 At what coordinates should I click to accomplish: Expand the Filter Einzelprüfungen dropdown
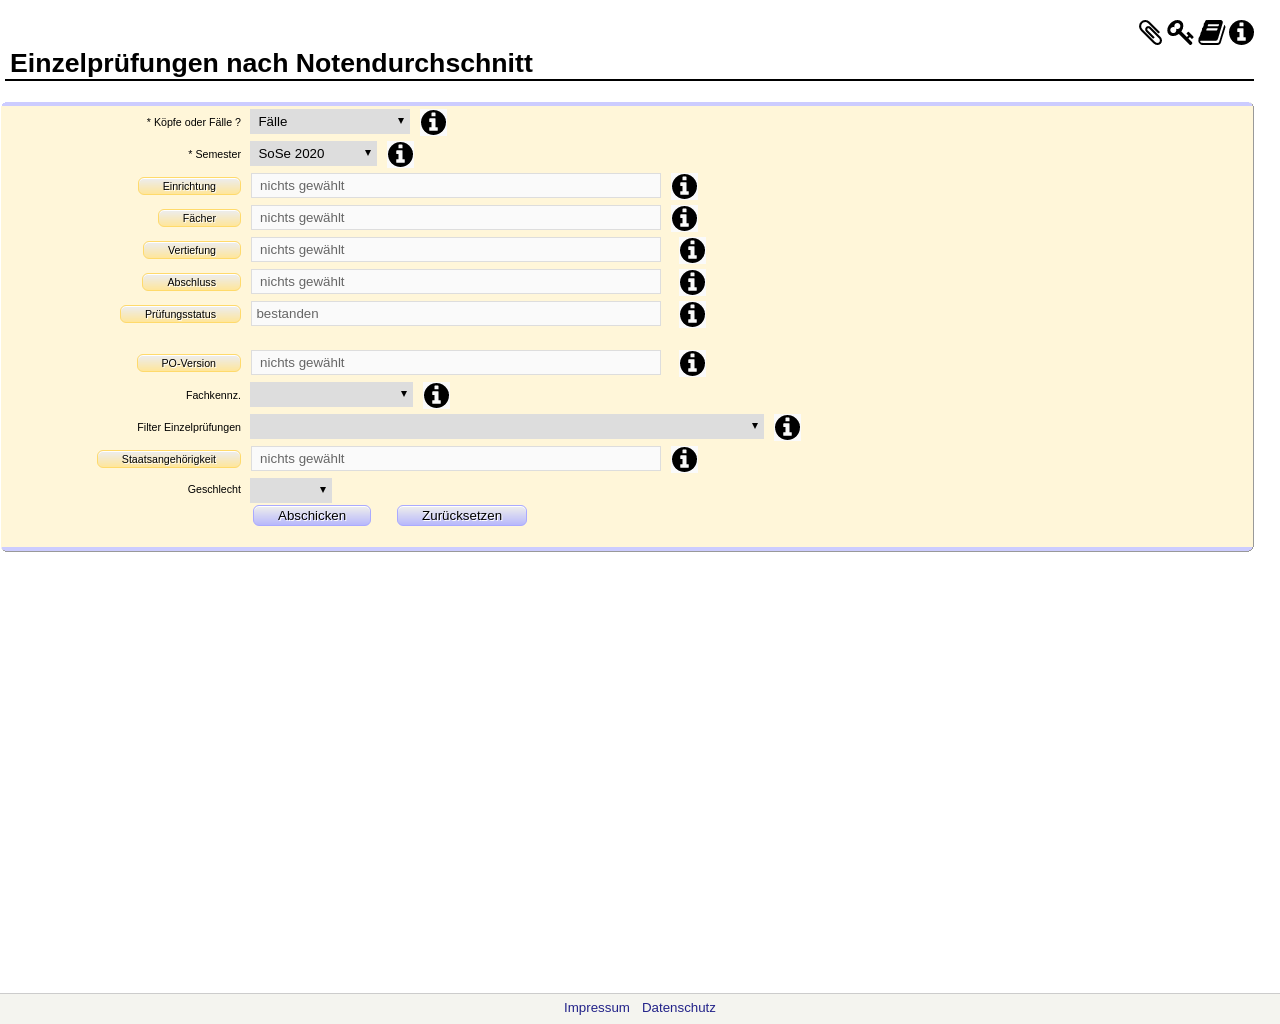(x=507, y=426)
